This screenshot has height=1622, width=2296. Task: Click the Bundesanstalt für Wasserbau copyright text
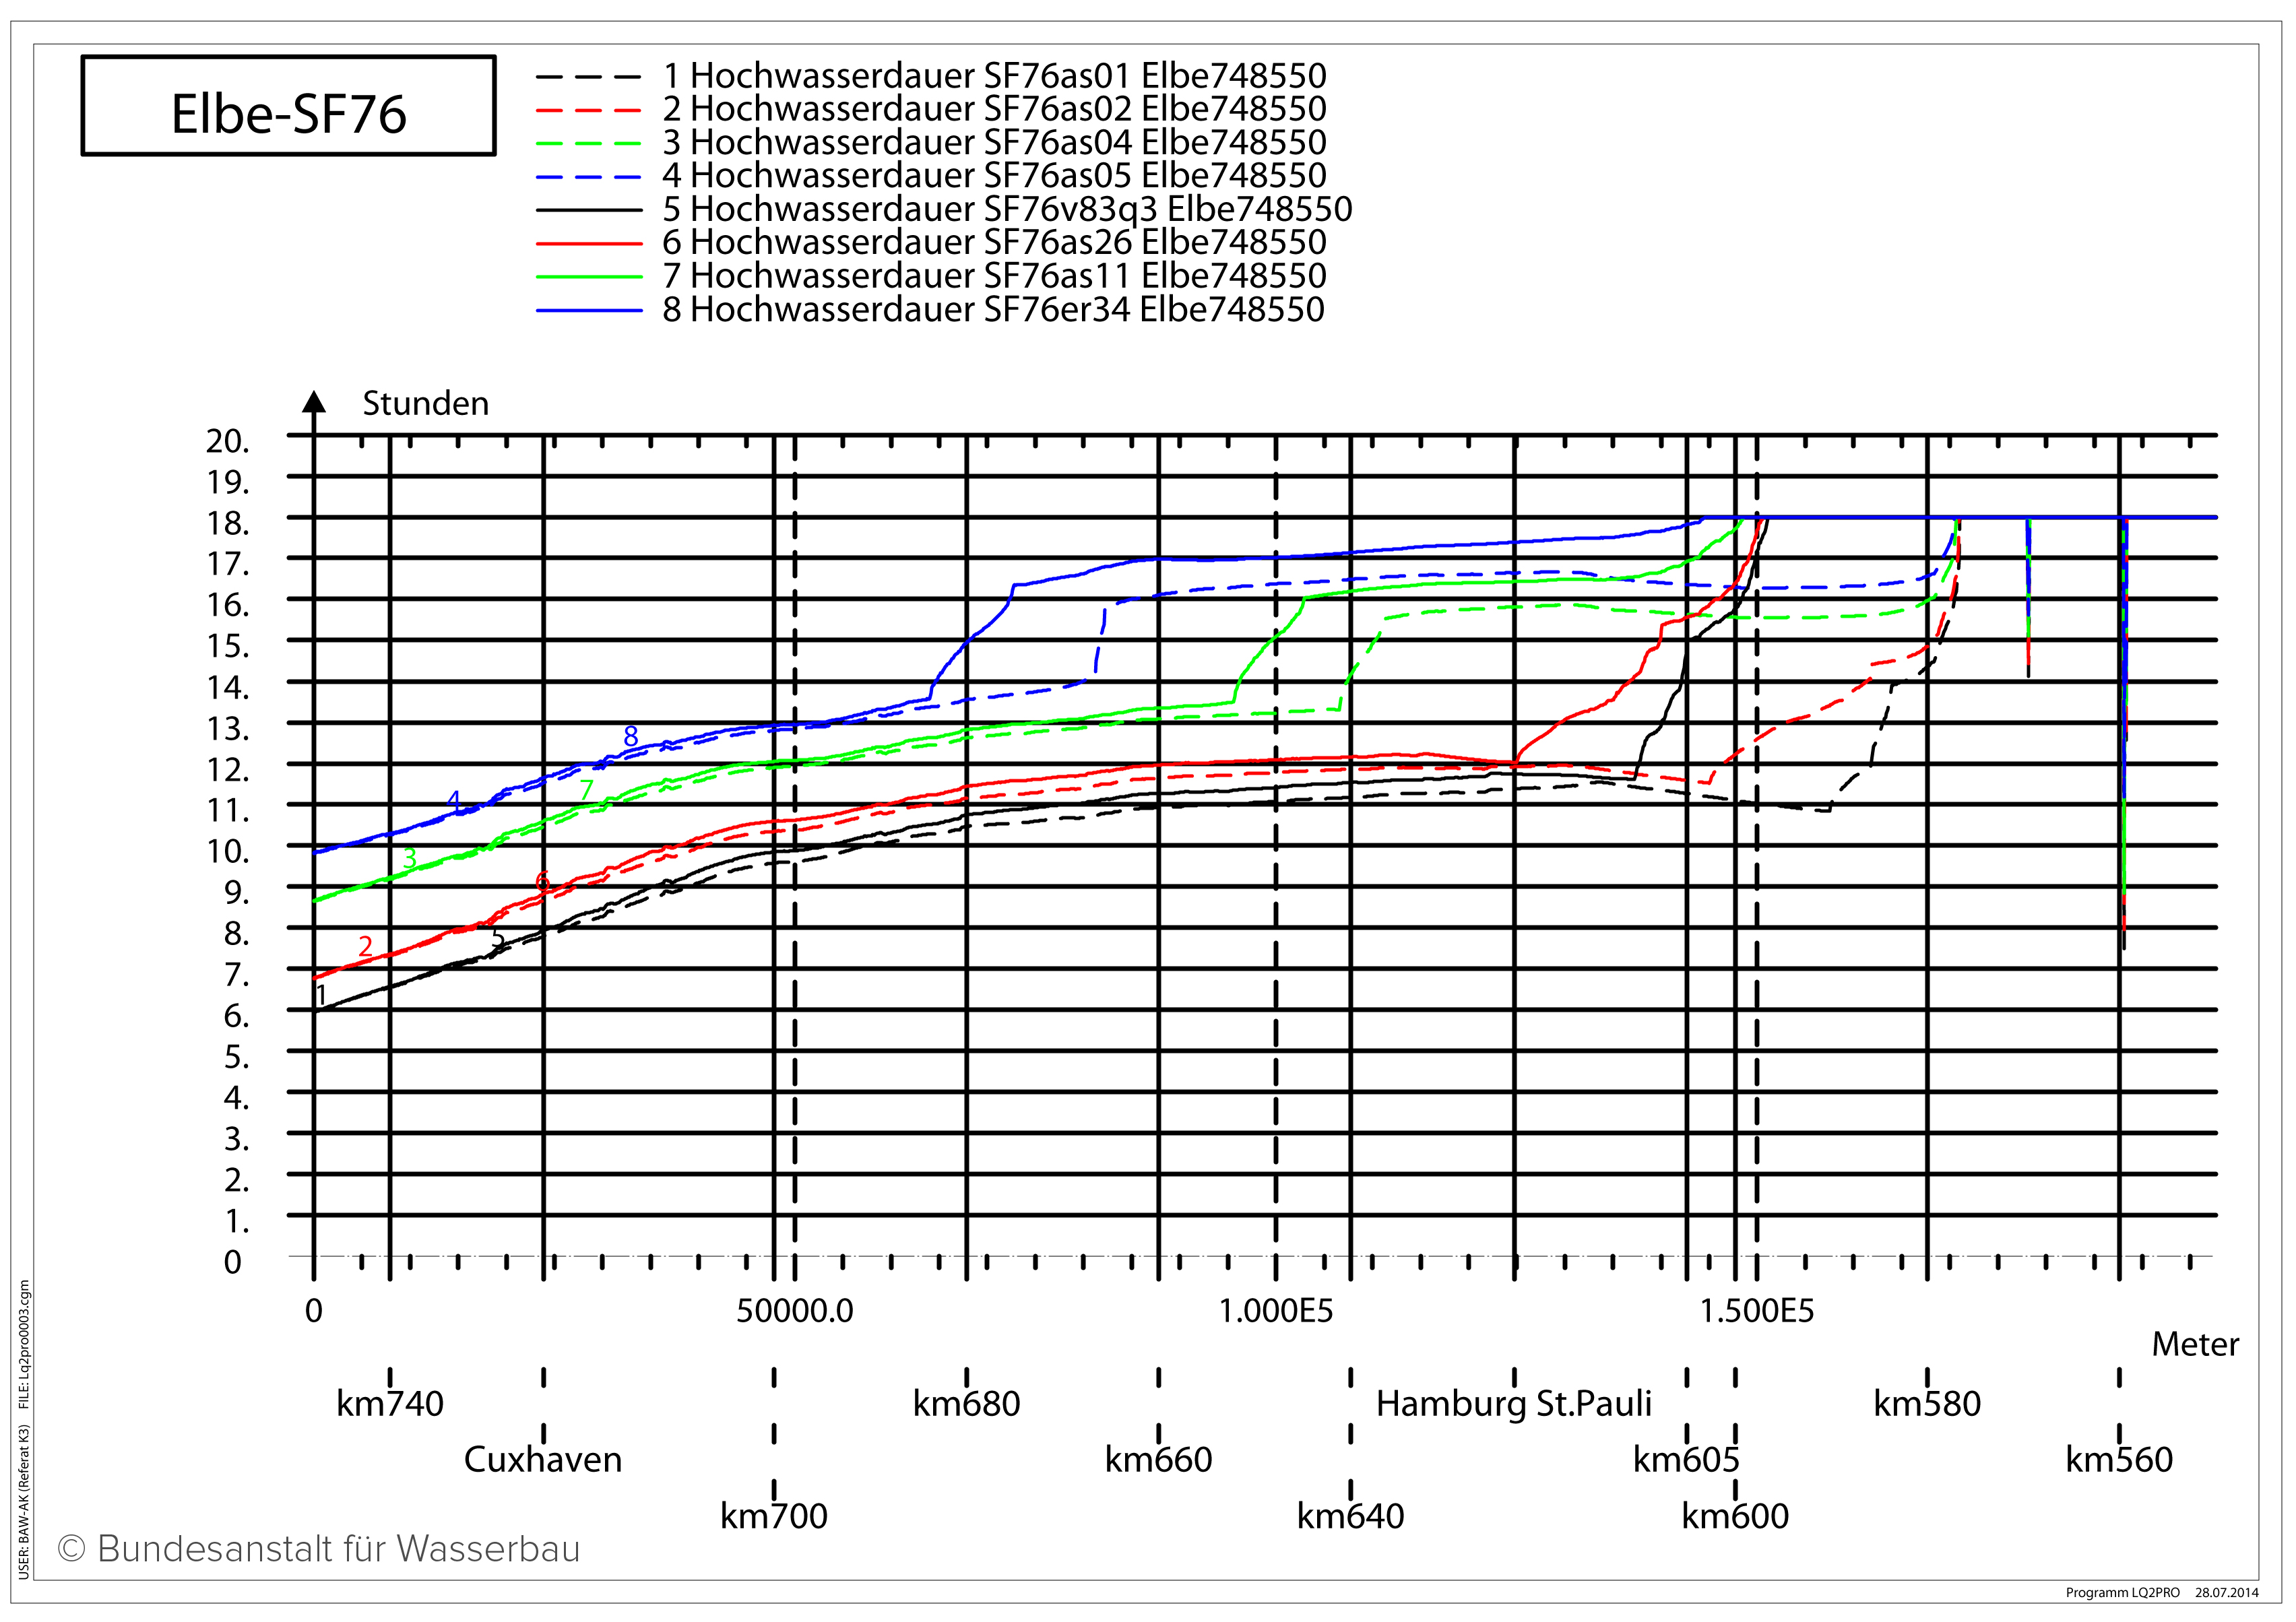pyautogui.click(x=319, y=1549)
